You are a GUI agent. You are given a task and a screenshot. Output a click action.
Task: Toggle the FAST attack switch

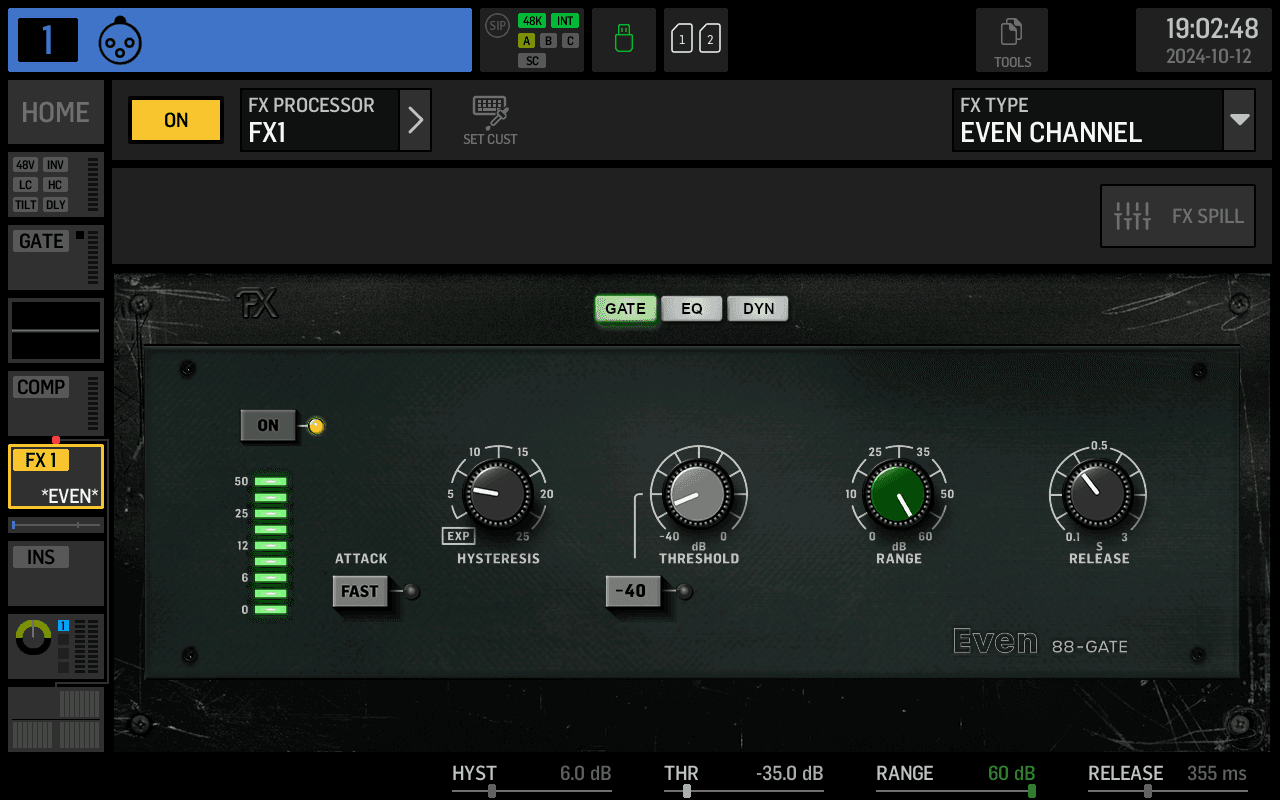tap(360, 591)
